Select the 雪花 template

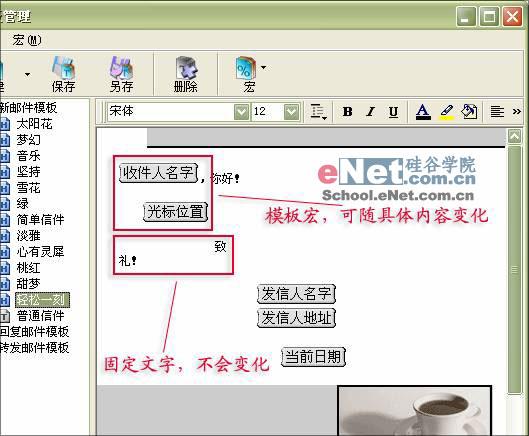pos(28,188)
